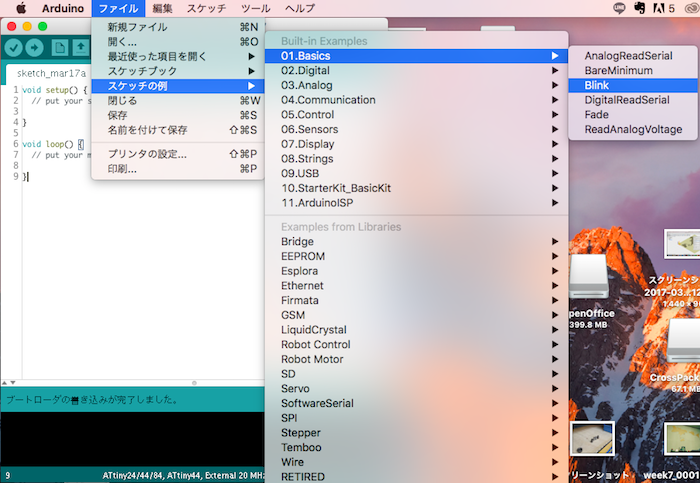The width and height of the screenshot is (700, 483).
Task: Expand the 08.Strings examples submenu
Action: pyautogui.click(x=417, y=159)
